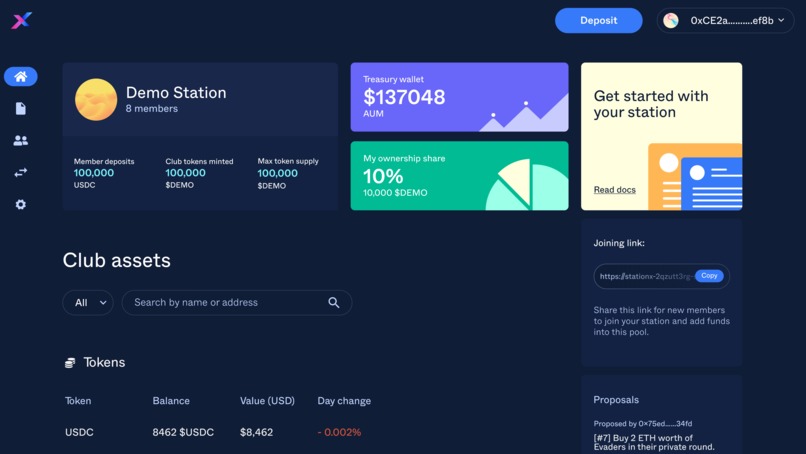Open the Read docs link
Viewport: 806px width, 454px height.
[x=614, y=190]
